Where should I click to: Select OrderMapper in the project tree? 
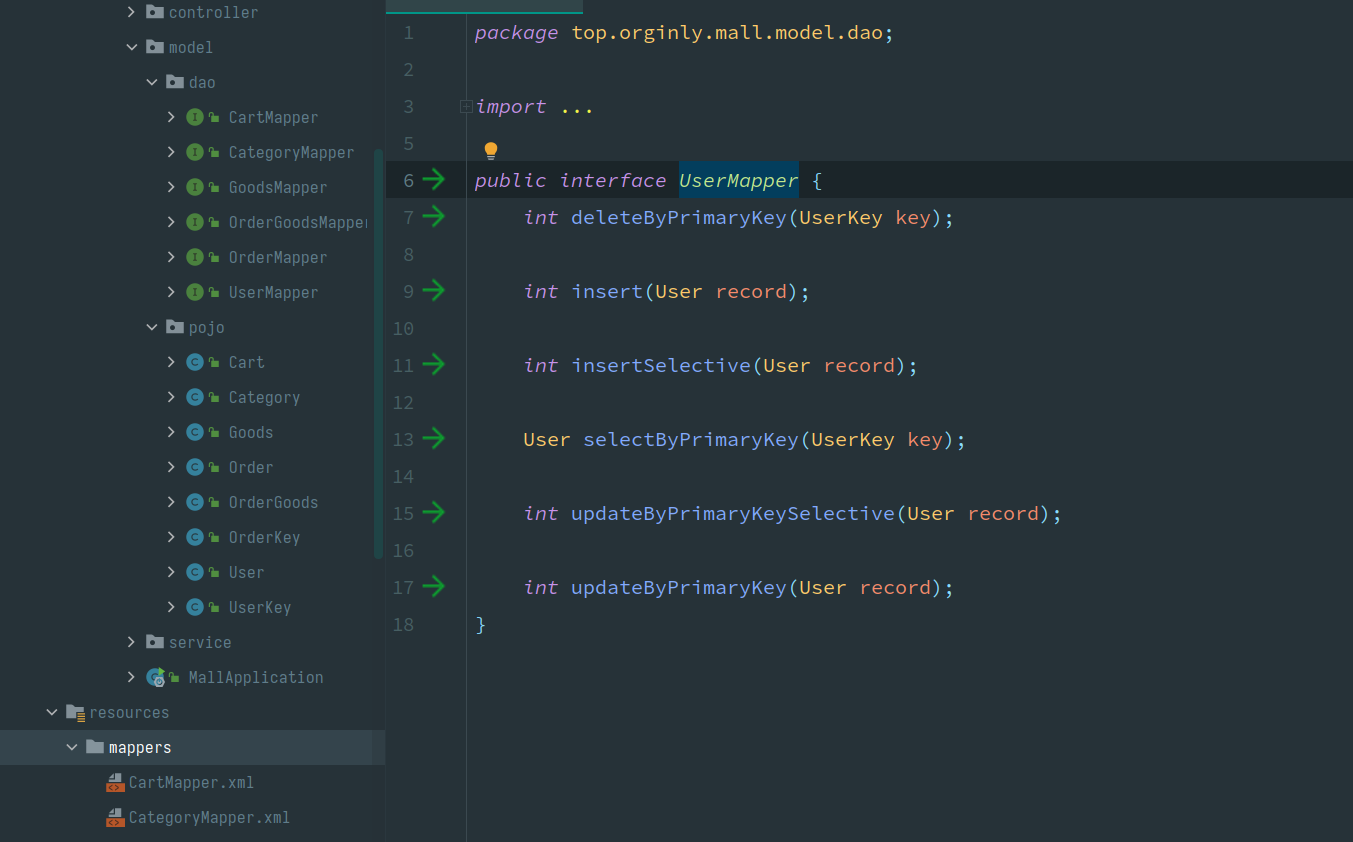click(x=278, y=257)
